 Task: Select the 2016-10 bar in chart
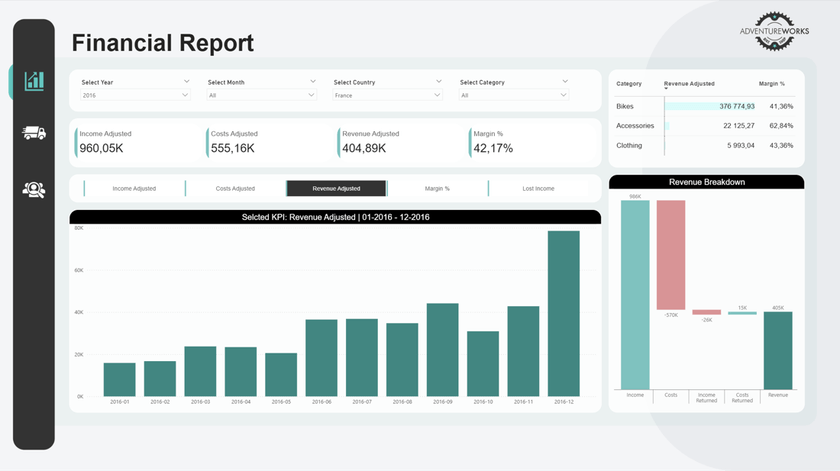coord(483,364)
